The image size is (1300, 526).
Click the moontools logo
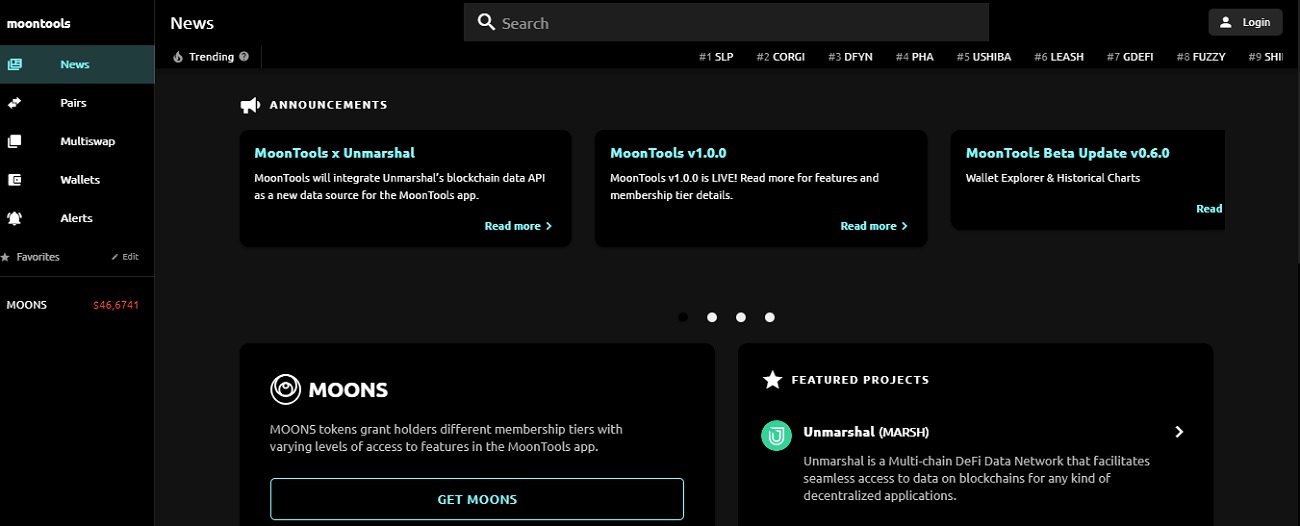click(x=38, y=23)
